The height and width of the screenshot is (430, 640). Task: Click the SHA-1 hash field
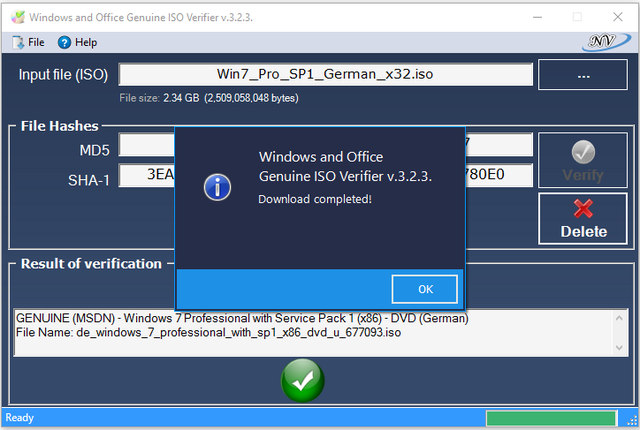click(325, 175)
